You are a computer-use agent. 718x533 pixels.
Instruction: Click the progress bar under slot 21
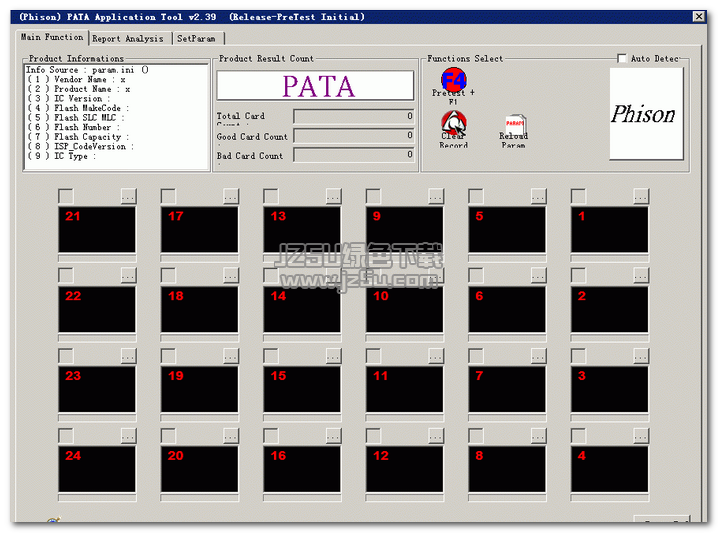[x=97, y=259]
